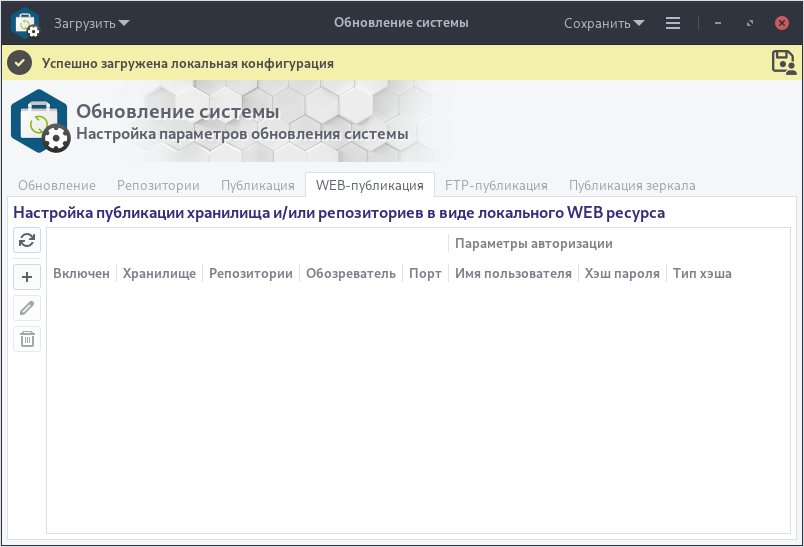The height and width of the screenshot is (547, 804).
Task: Sort by the Включен column header
Action: click(x=82, y=273)
